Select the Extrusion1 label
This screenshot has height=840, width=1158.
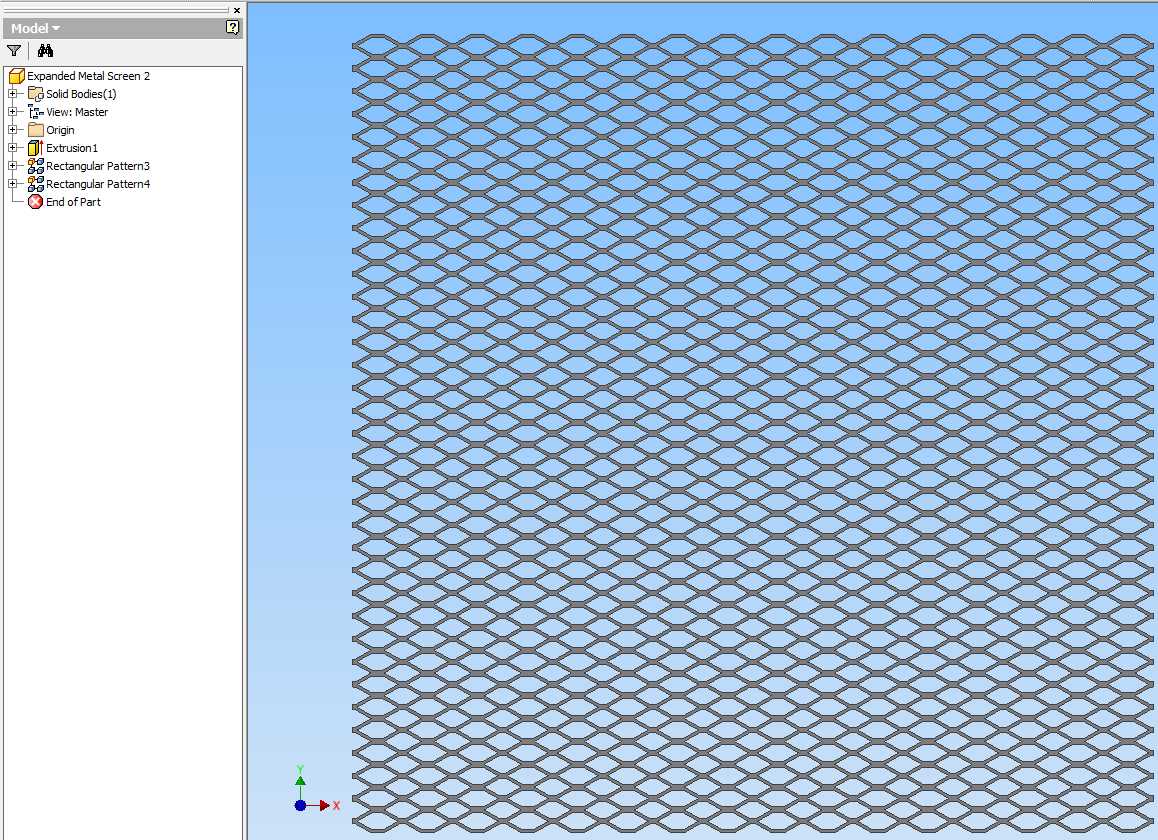(x=72, y=148)
